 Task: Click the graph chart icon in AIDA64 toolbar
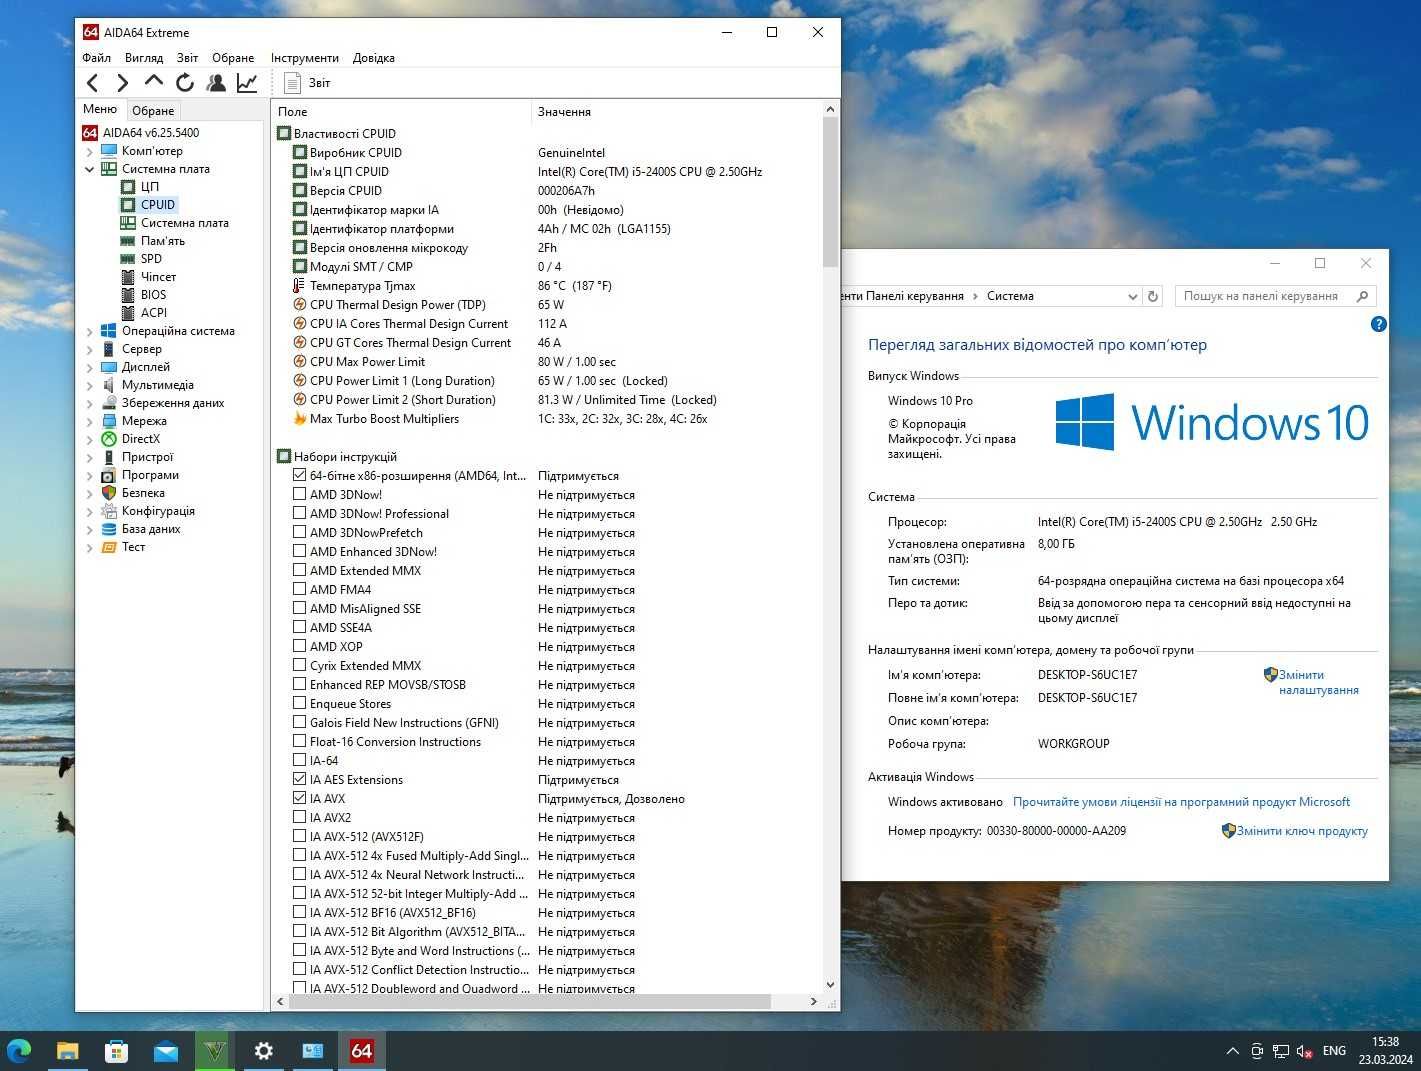247,83
